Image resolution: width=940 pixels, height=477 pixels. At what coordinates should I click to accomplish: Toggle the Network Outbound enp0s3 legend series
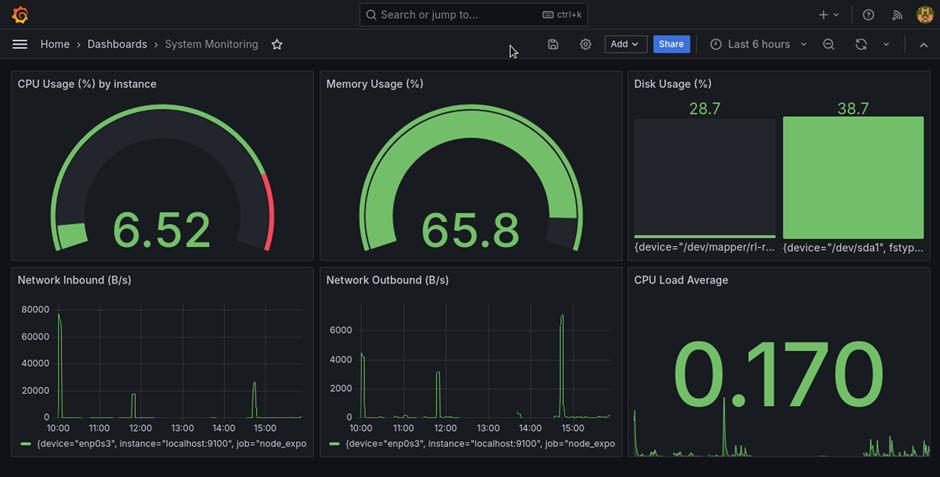480,443
